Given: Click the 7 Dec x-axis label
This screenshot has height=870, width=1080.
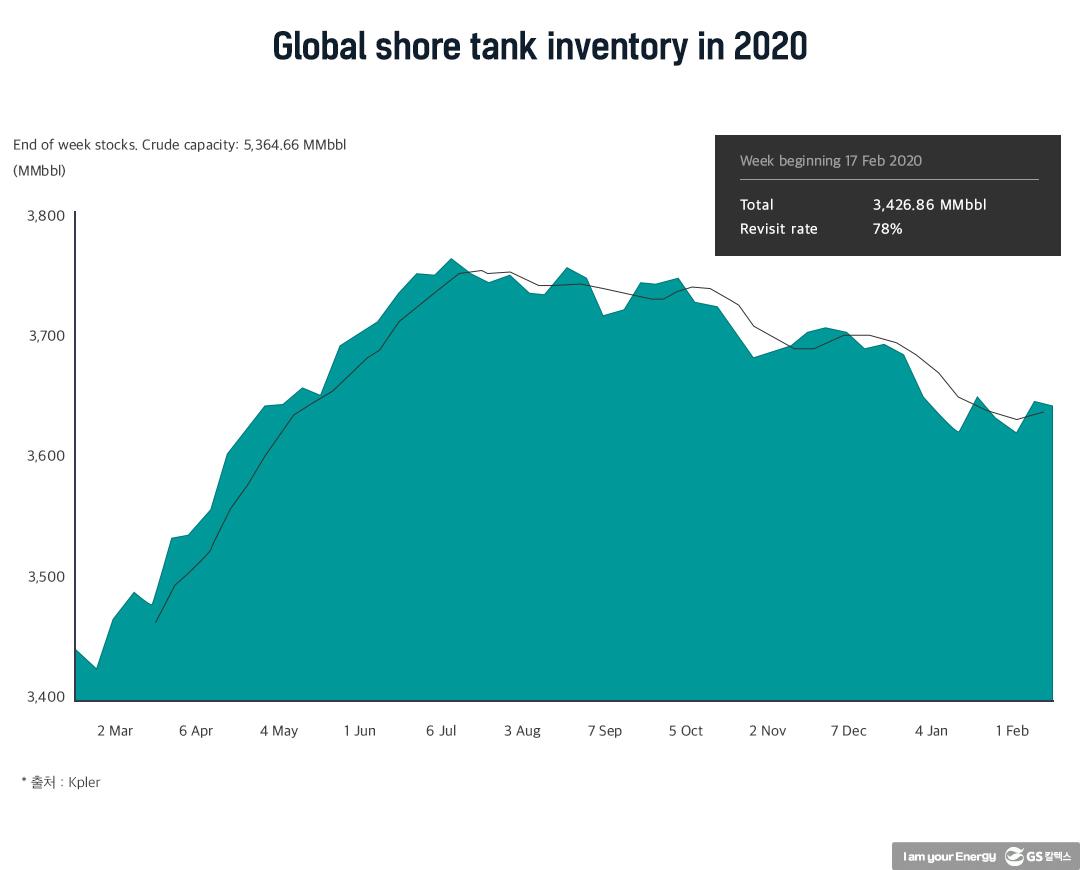Looking at the screenshot, I should click(848, 731).
